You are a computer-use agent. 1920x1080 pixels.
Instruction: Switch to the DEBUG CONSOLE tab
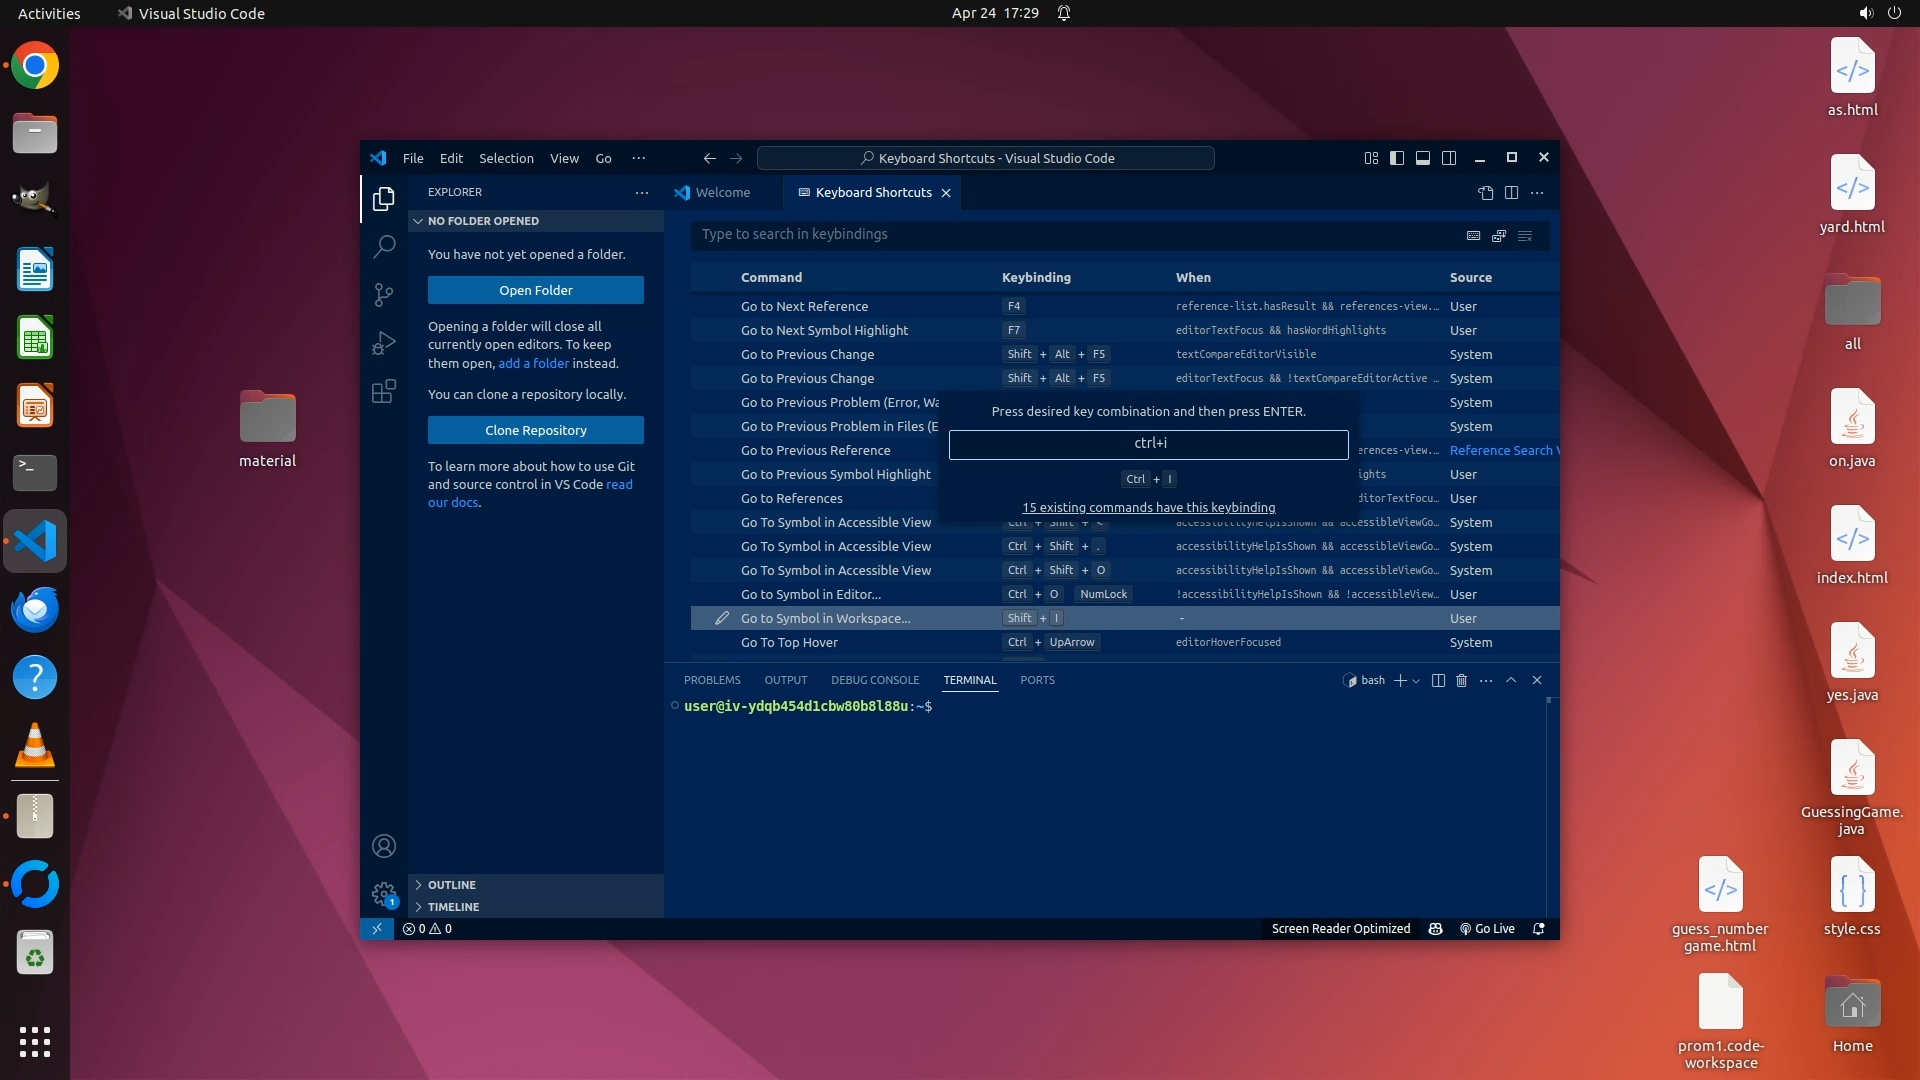(x=874, y=680)
